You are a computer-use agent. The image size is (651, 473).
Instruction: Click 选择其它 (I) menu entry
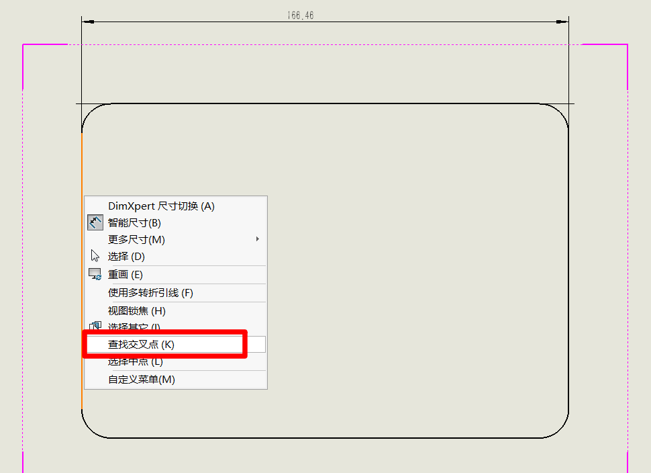pos(176,326)
